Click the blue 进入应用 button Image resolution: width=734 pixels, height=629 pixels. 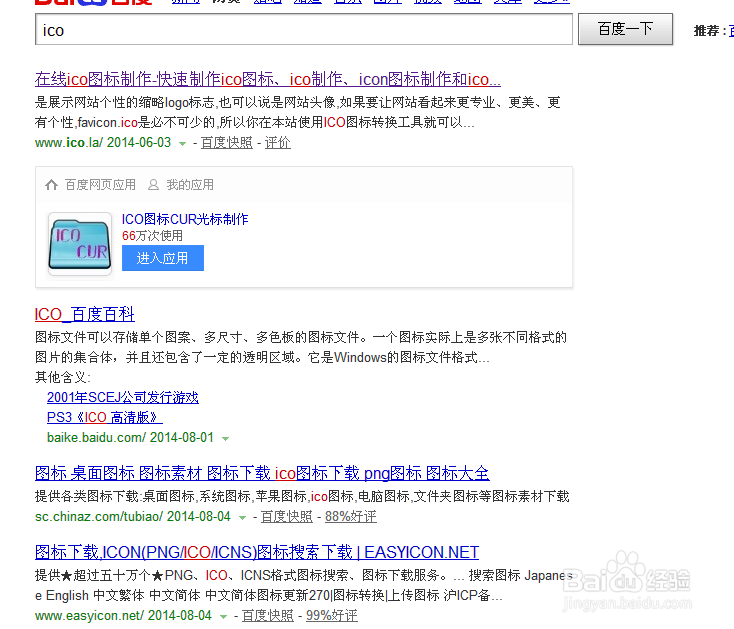click(x=163, y=258)
